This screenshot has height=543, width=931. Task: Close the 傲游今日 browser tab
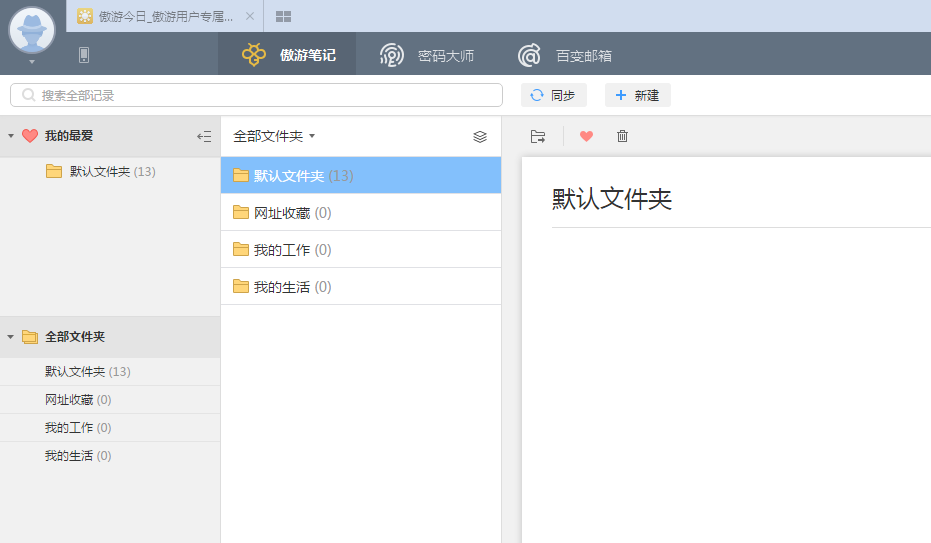(250, 16)
